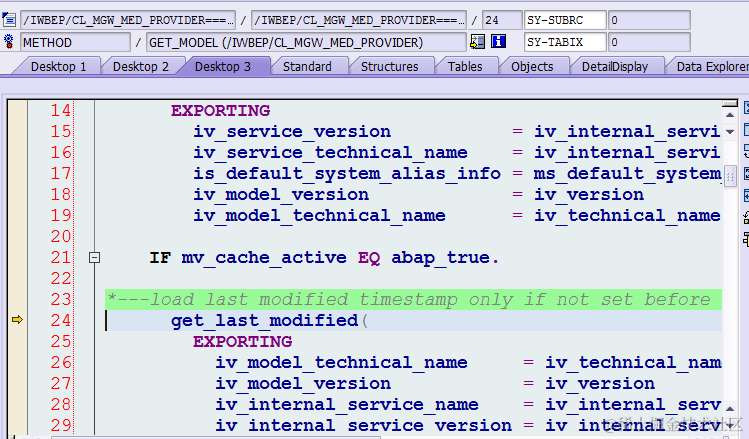This screenshot has width=749, height=439.
Task: Open the Data Explorer tab
Action: coord(712,66)
